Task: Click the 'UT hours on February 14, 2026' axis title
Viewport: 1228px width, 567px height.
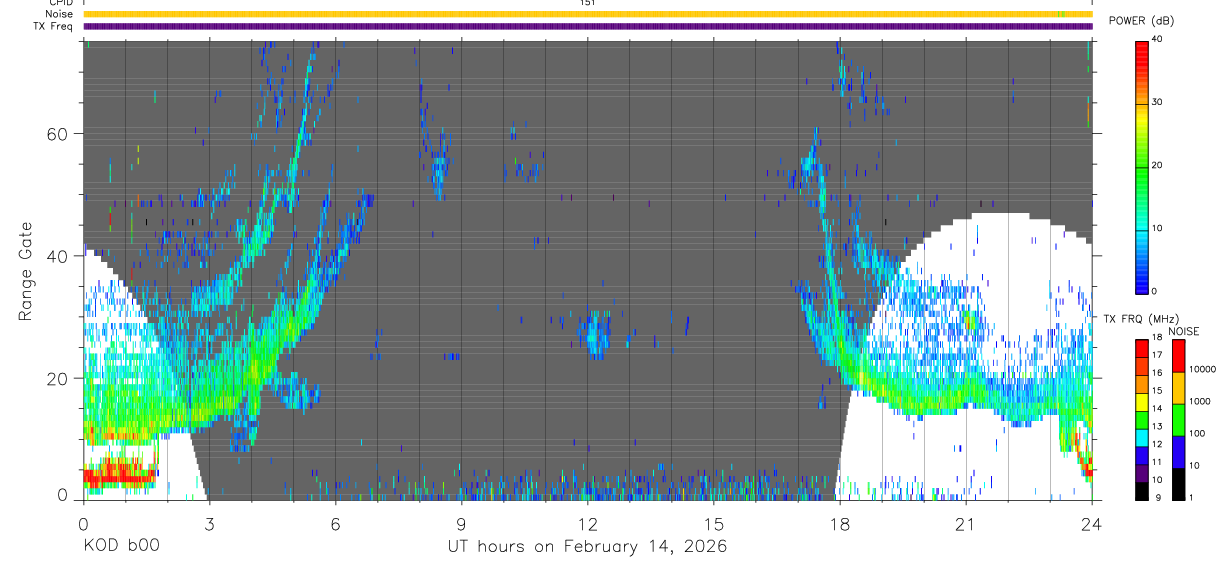Action: (x=587, y=547)
